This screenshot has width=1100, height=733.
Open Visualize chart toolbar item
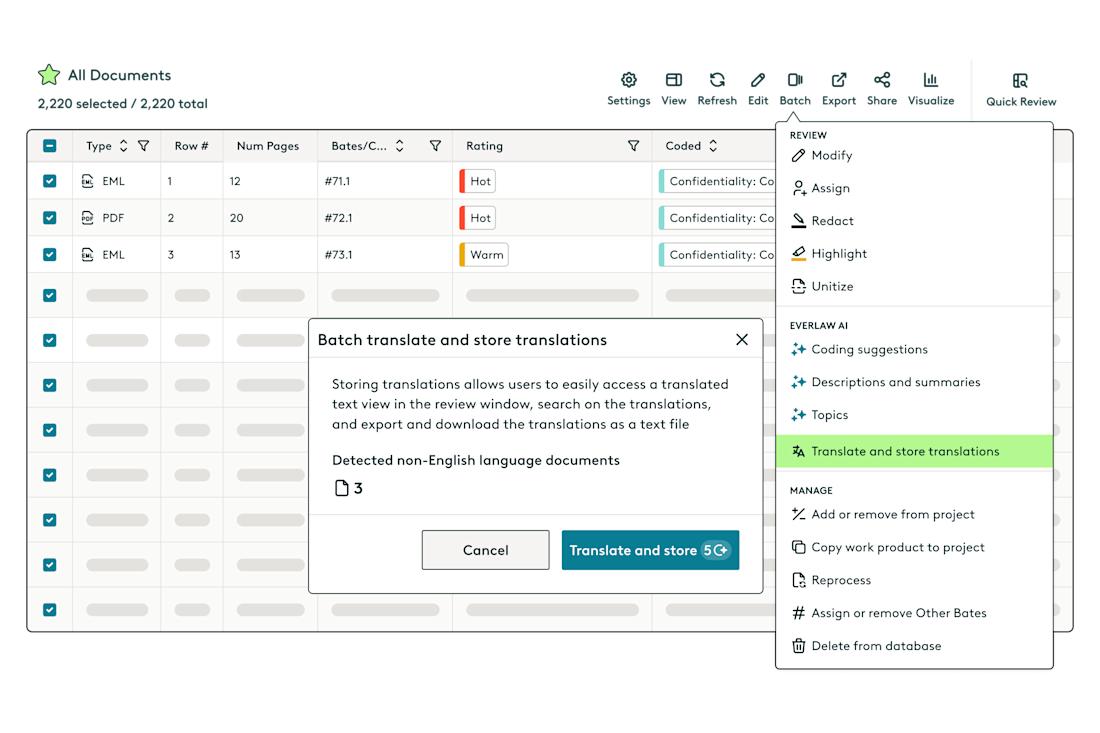coord(931,88)
